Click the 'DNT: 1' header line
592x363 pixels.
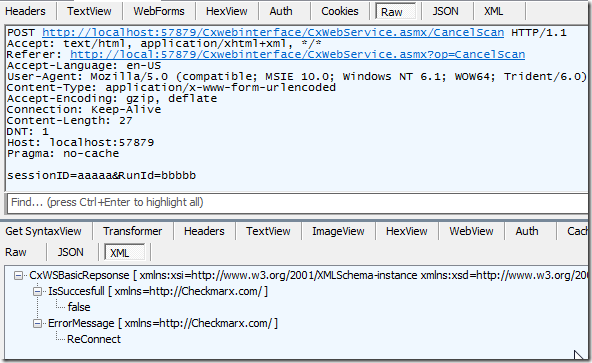28,132
